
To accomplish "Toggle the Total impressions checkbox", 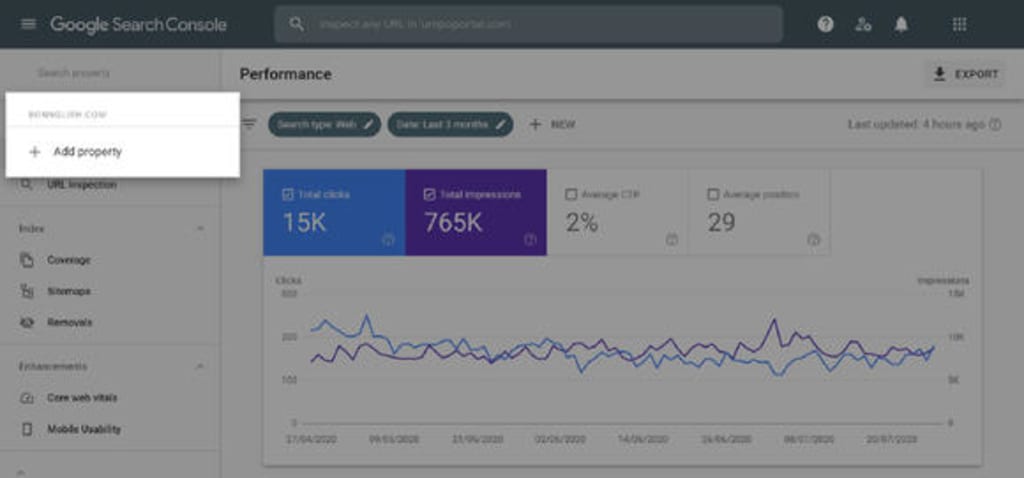I will [429, 195].
